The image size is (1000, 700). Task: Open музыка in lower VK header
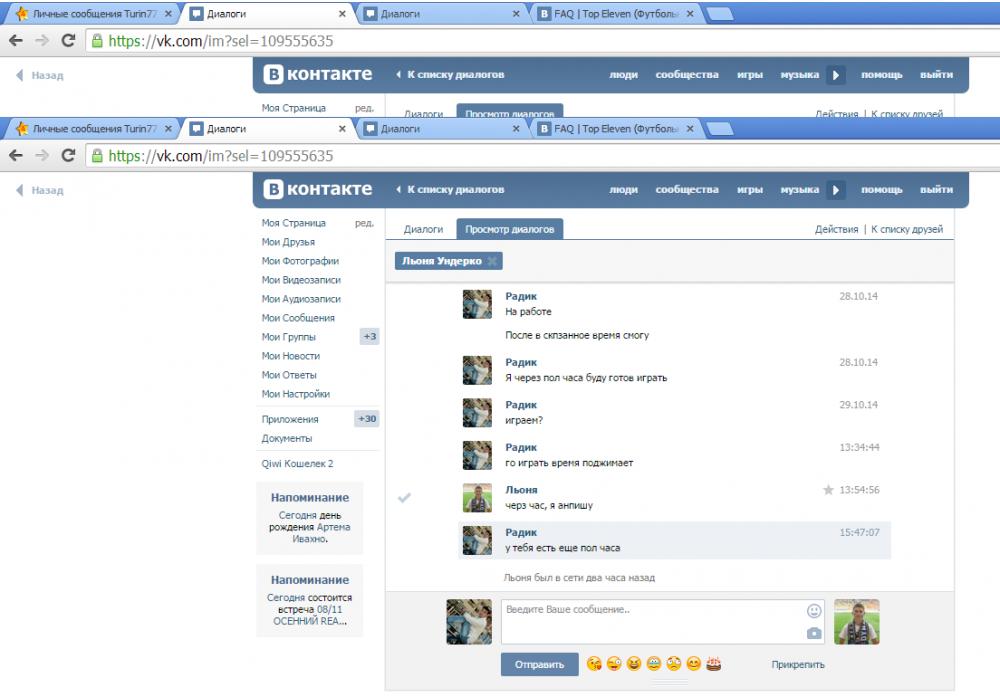pyautogui.click(x=799, y=189)
